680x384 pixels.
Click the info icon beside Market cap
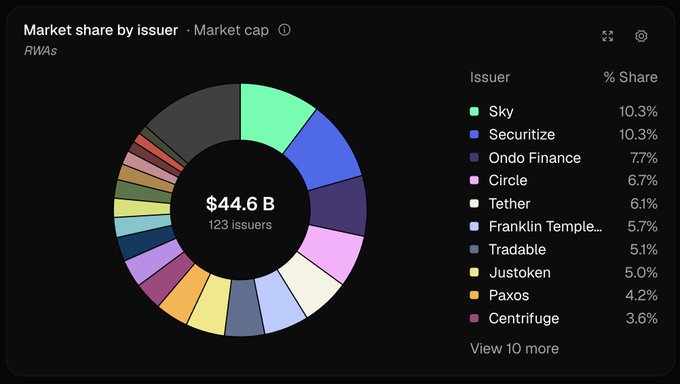tap(284, 30)
